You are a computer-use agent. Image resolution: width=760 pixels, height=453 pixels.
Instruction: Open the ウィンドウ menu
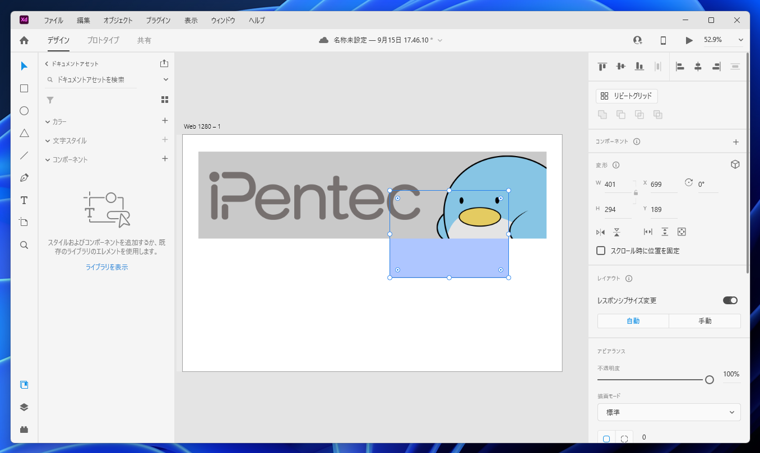tap(223, 20)
